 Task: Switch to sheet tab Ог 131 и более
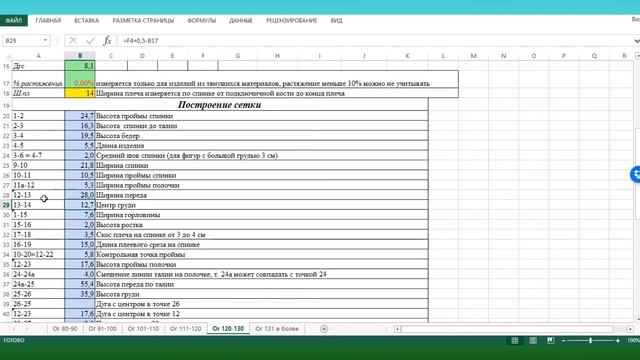[277, 329]
